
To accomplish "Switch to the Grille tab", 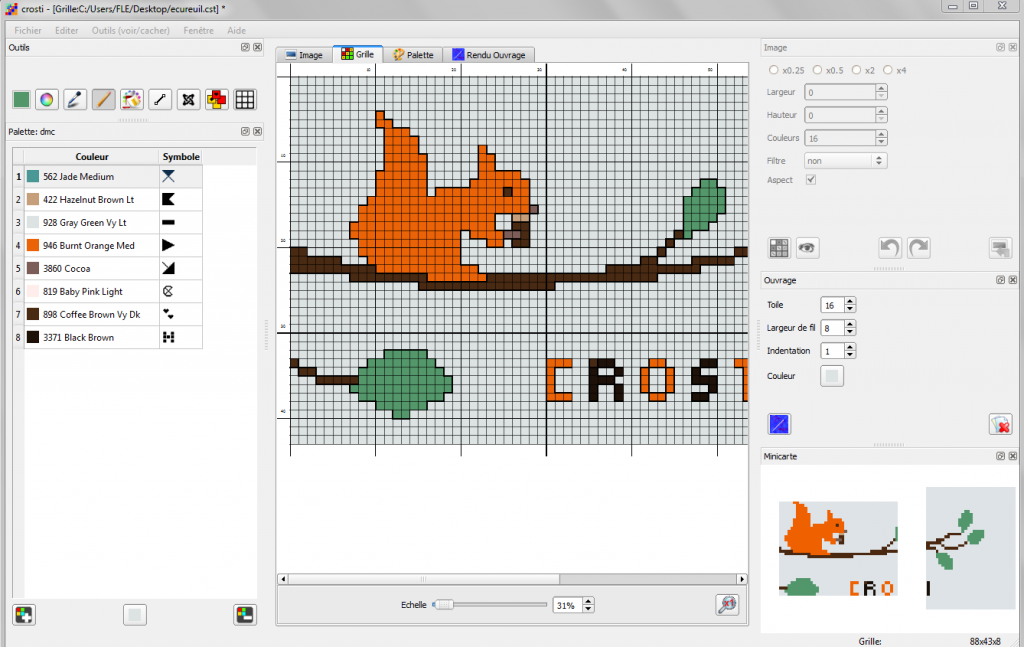I will coord(358,54).
